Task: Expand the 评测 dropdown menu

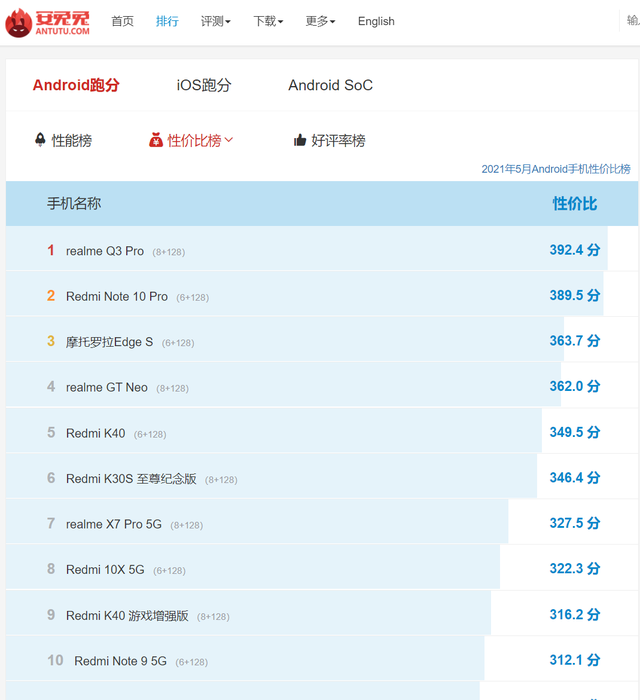Action: [x=216, y=21]
